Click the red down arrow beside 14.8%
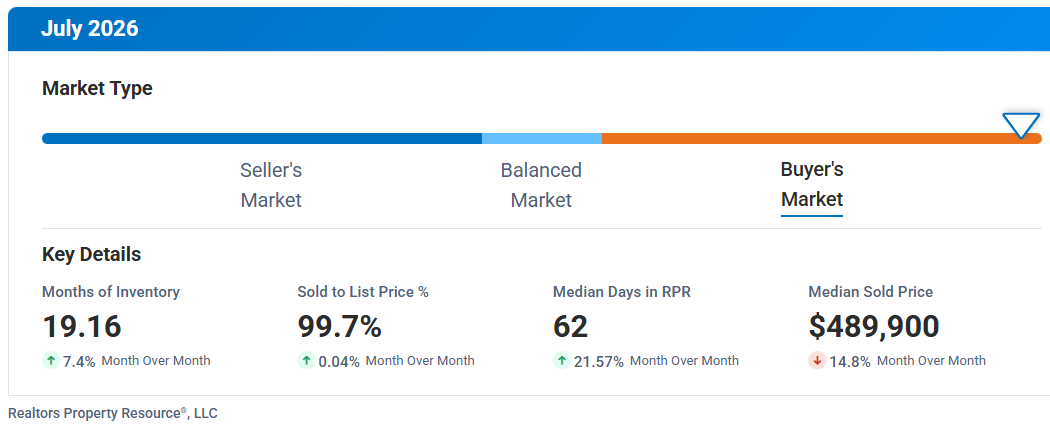 [x=817, y=361]
